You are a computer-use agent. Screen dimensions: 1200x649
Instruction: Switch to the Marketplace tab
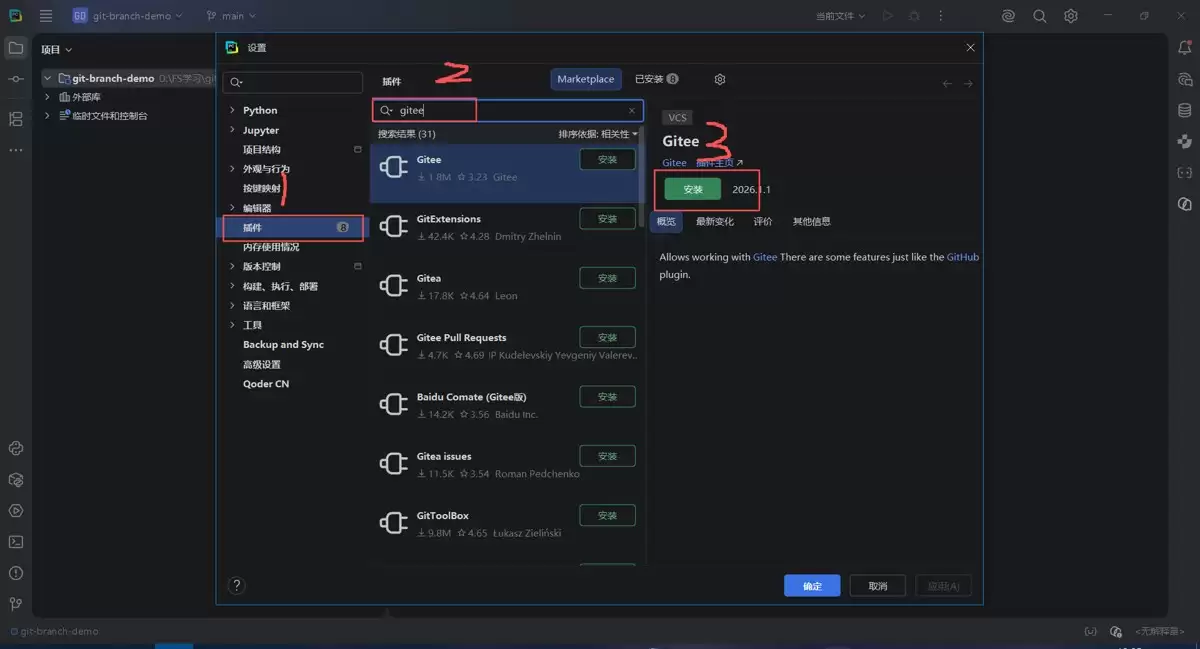pos(586,79)
